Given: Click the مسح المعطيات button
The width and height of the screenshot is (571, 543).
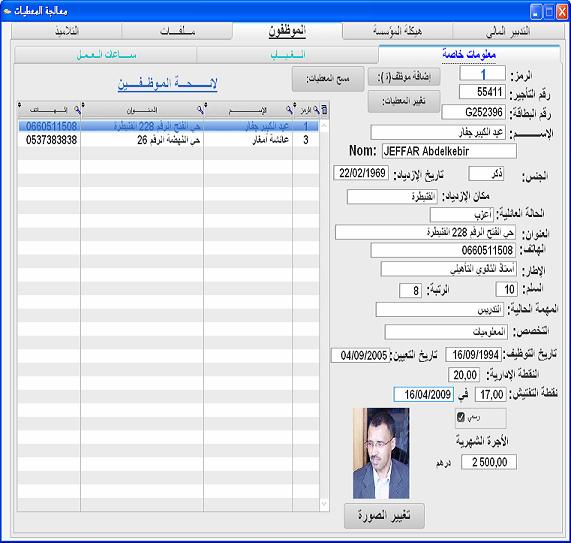Looking at the screenshot, I should [328, 79].
